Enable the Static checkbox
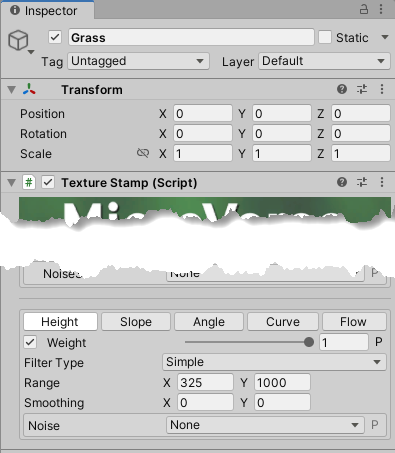 point(325,37)
